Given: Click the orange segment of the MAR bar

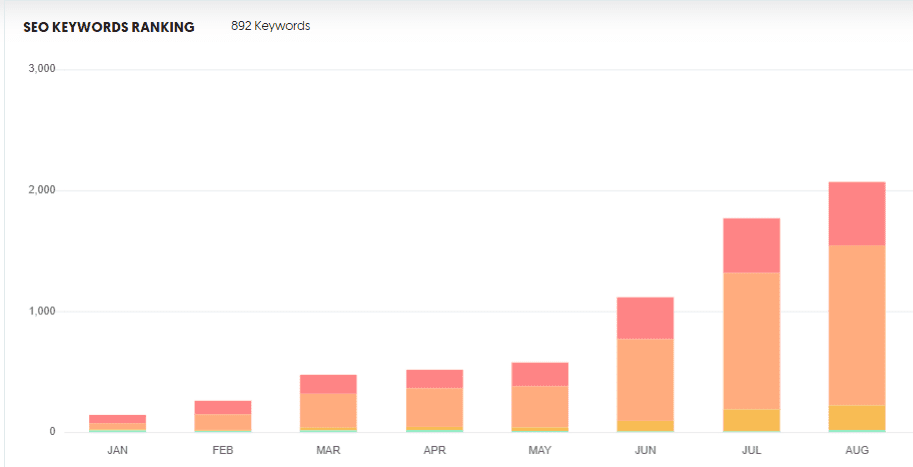Looking at the screenshot, I should coord(328,411).
